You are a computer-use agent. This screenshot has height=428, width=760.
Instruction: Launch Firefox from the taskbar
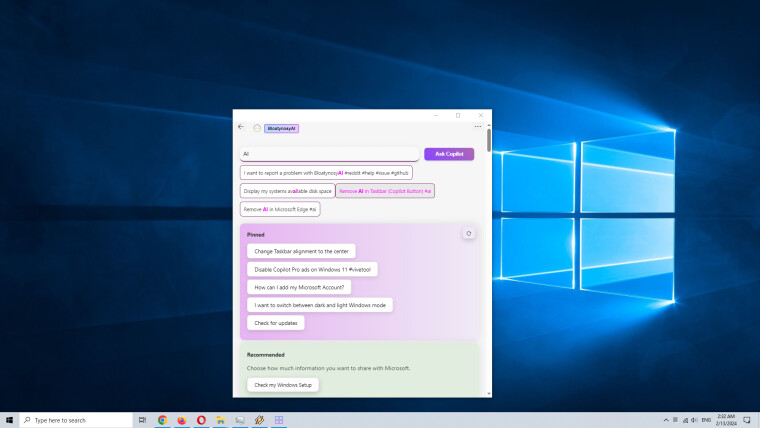coord(181,420)
